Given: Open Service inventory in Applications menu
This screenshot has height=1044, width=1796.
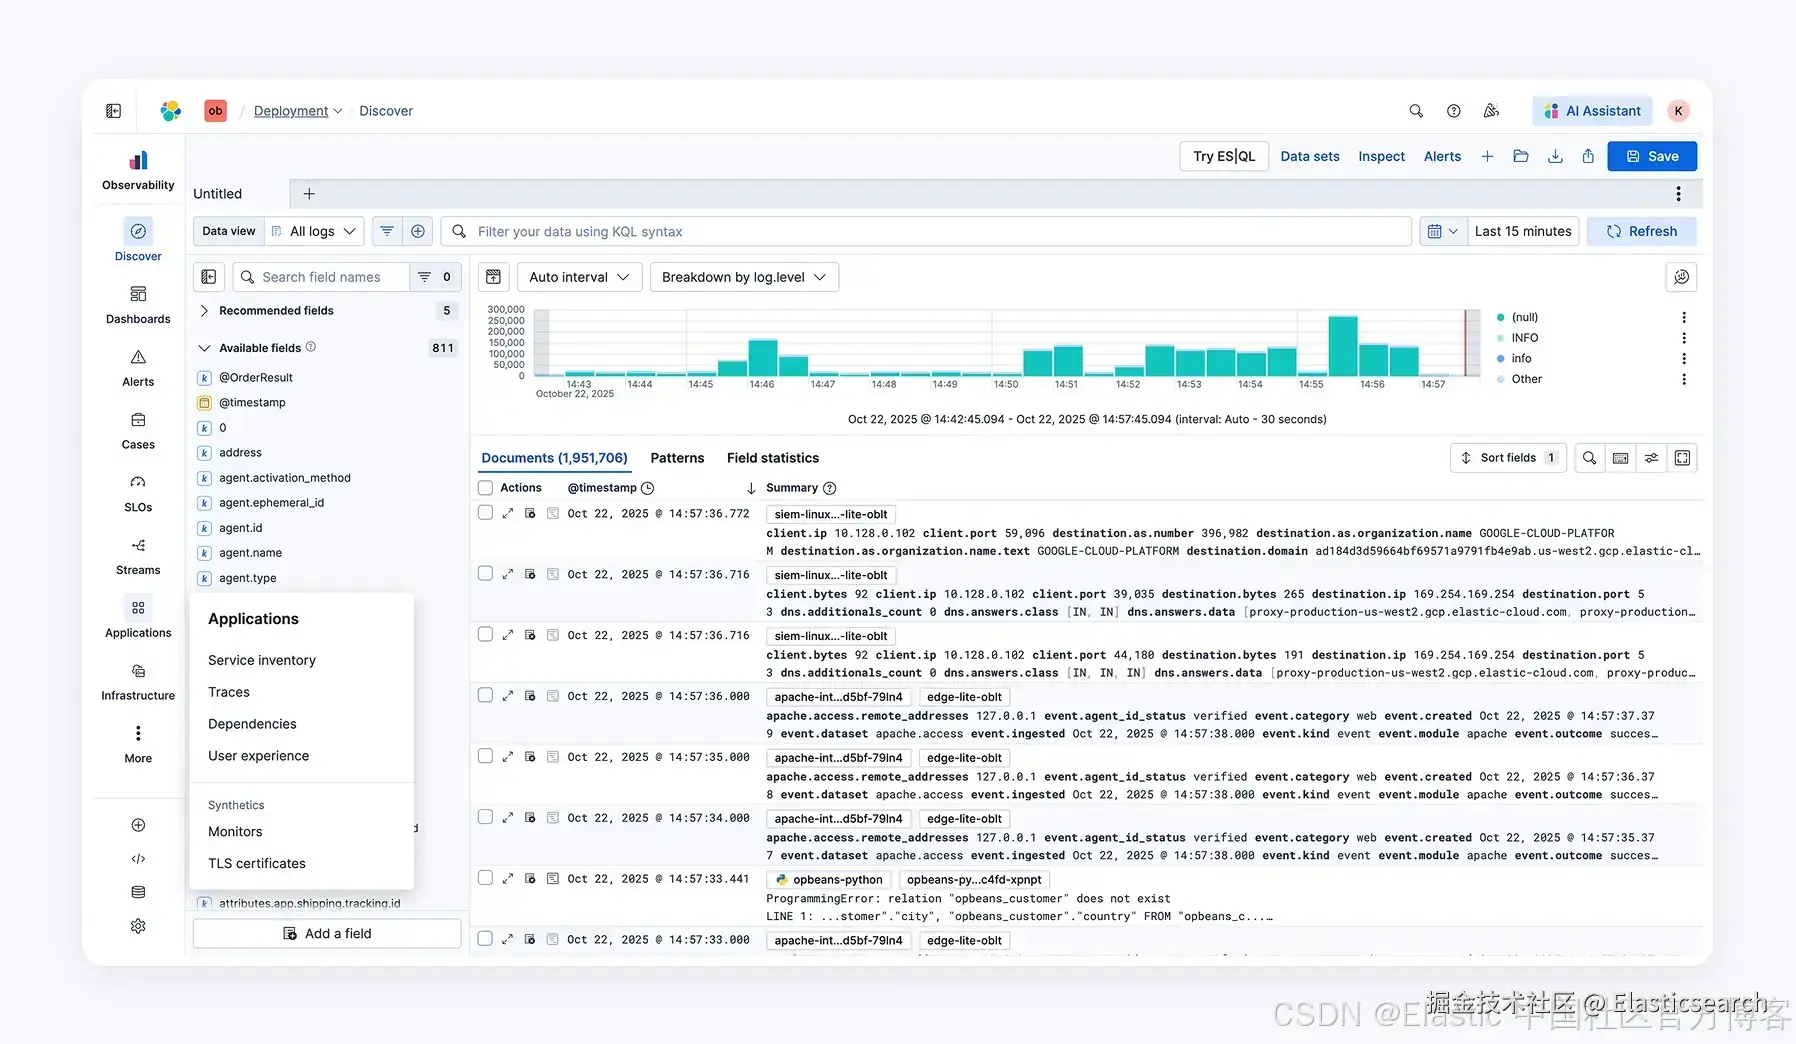Looking at the screenshot, I should [x=262, y=660].
